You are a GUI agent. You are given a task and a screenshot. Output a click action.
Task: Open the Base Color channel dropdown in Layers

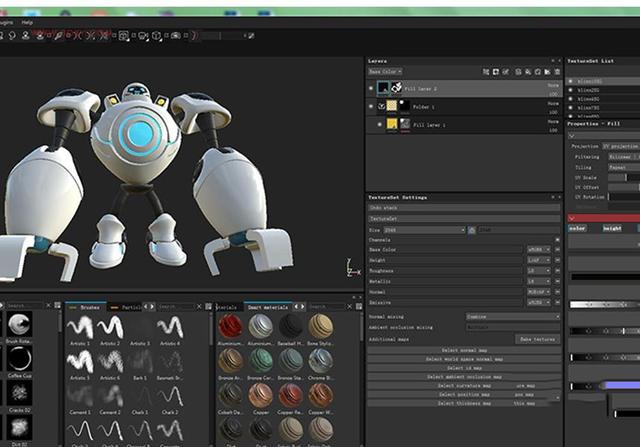pyautogui.click(x=385, y=71)
